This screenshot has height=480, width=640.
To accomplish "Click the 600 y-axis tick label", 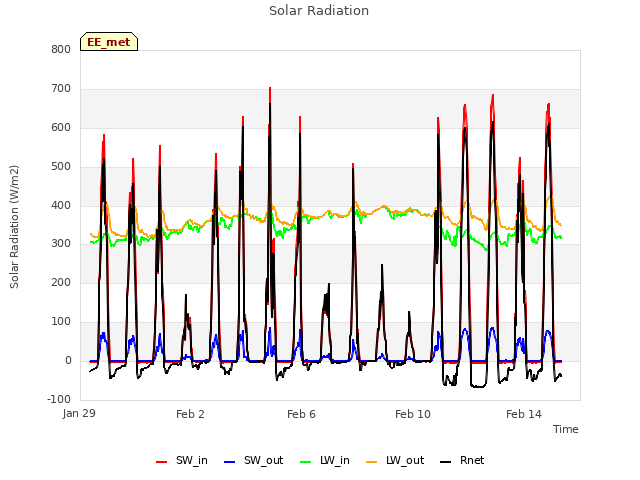I will point(61,128).
